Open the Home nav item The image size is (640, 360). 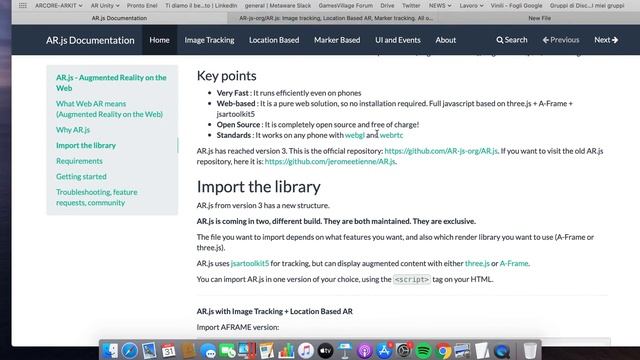pos(159,40)
